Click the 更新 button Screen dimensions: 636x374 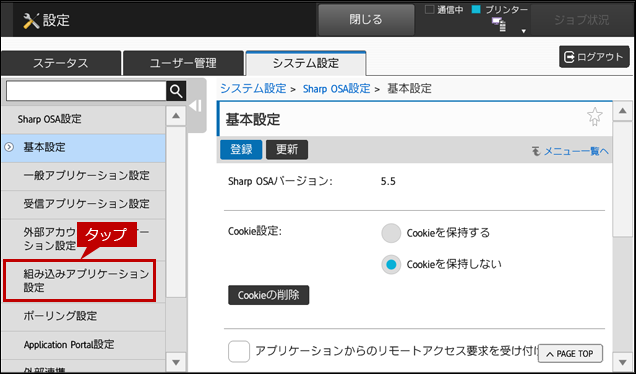pyautogui.click(x=287, y=150)
